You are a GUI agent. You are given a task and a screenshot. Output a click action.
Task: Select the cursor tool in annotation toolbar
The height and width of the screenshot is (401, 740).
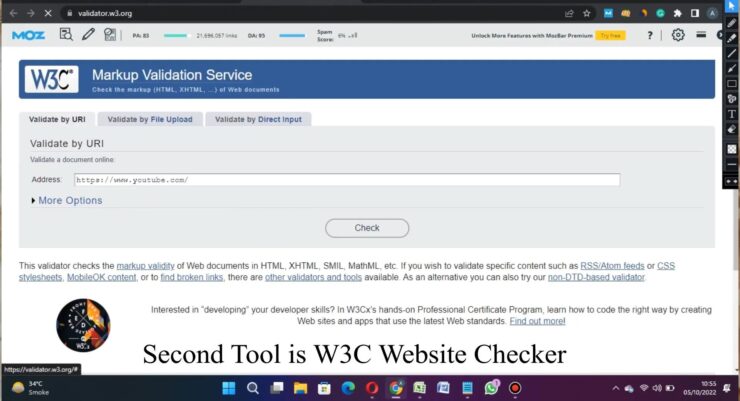732,6
